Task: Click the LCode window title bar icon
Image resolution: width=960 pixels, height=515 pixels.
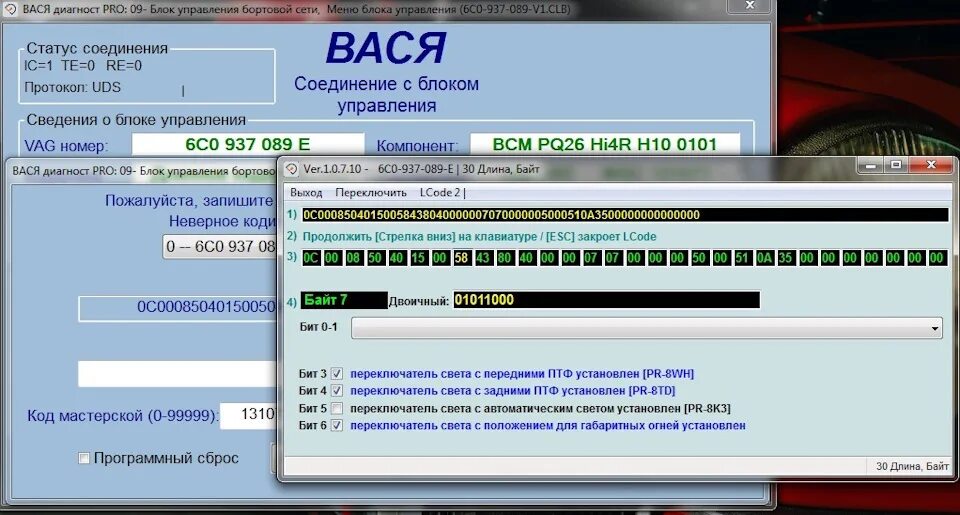Action: 292,169
